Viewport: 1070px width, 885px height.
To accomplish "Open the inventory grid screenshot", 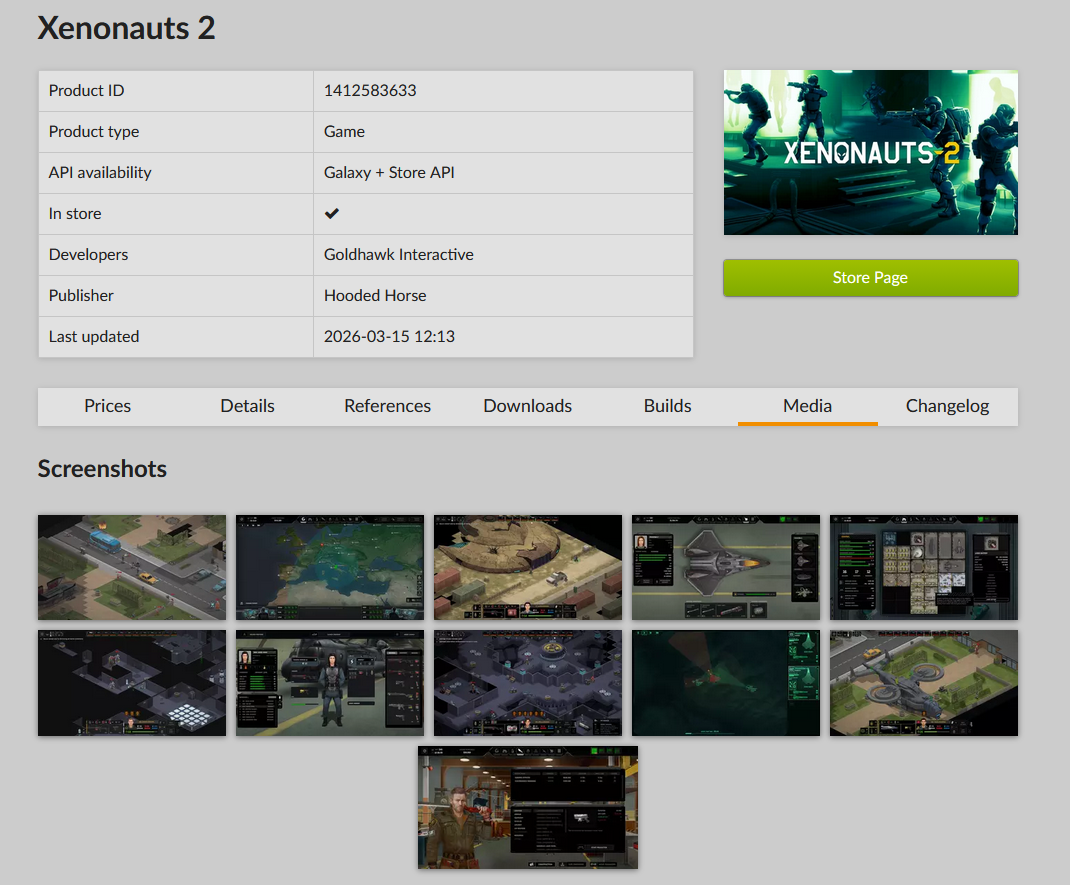I will pos(924,567).
